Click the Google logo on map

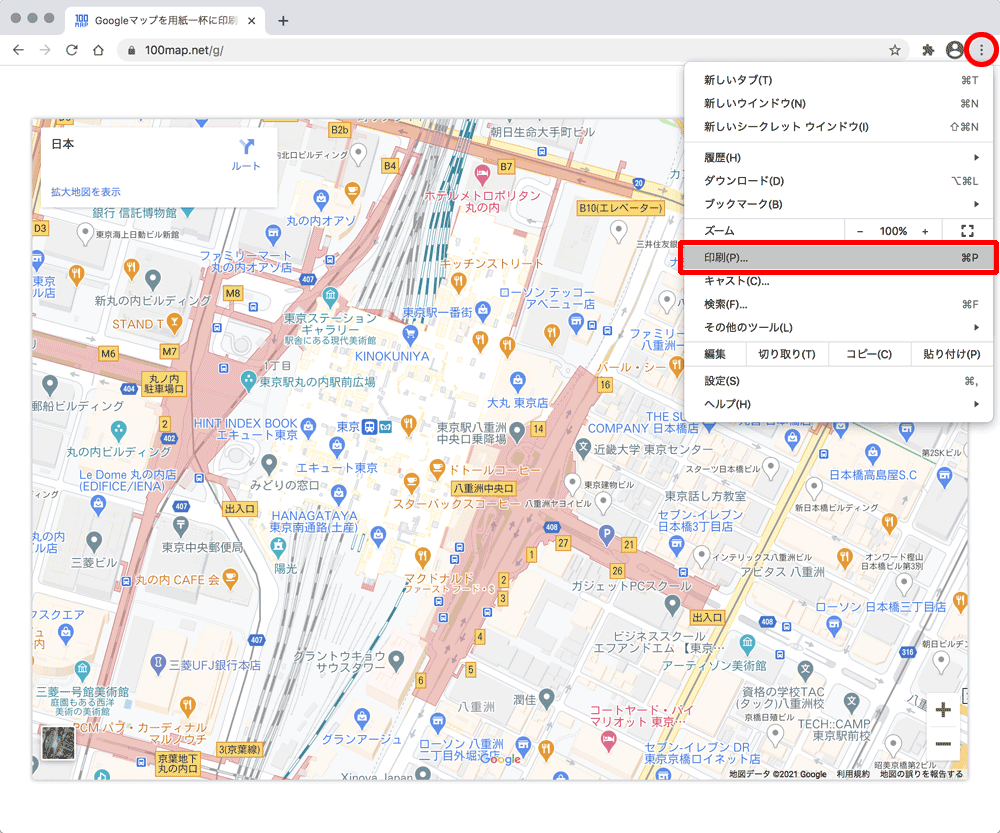point(501,758)
